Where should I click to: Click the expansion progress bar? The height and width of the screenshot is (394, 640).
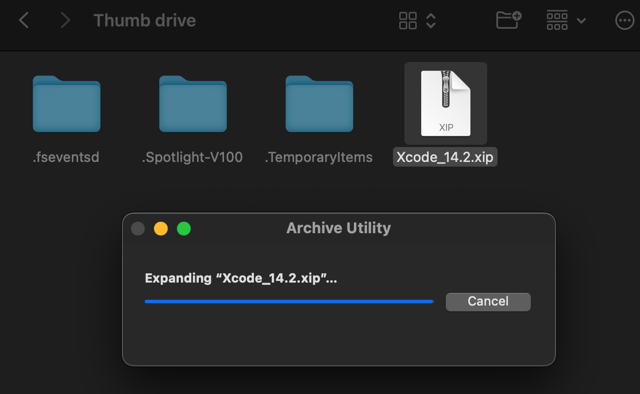(289, 302)
